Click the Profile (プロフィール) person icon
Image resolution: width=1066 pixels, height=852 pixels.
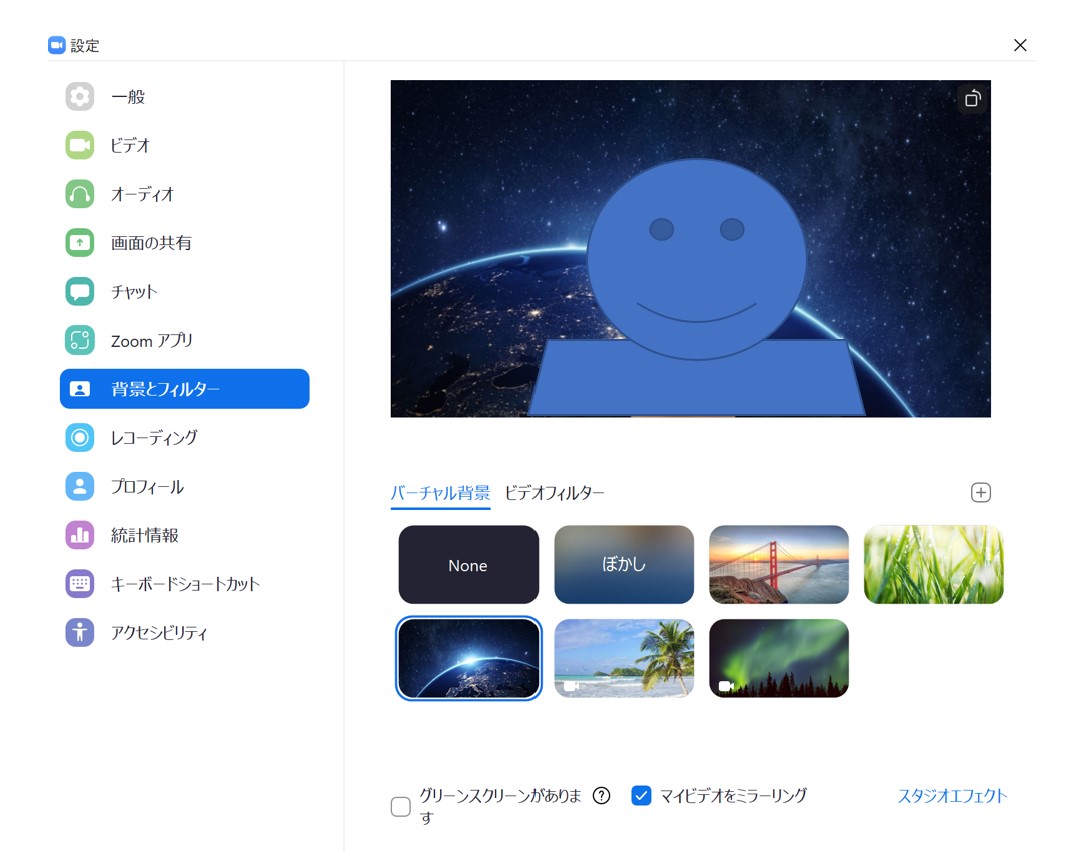coord(80,486)
